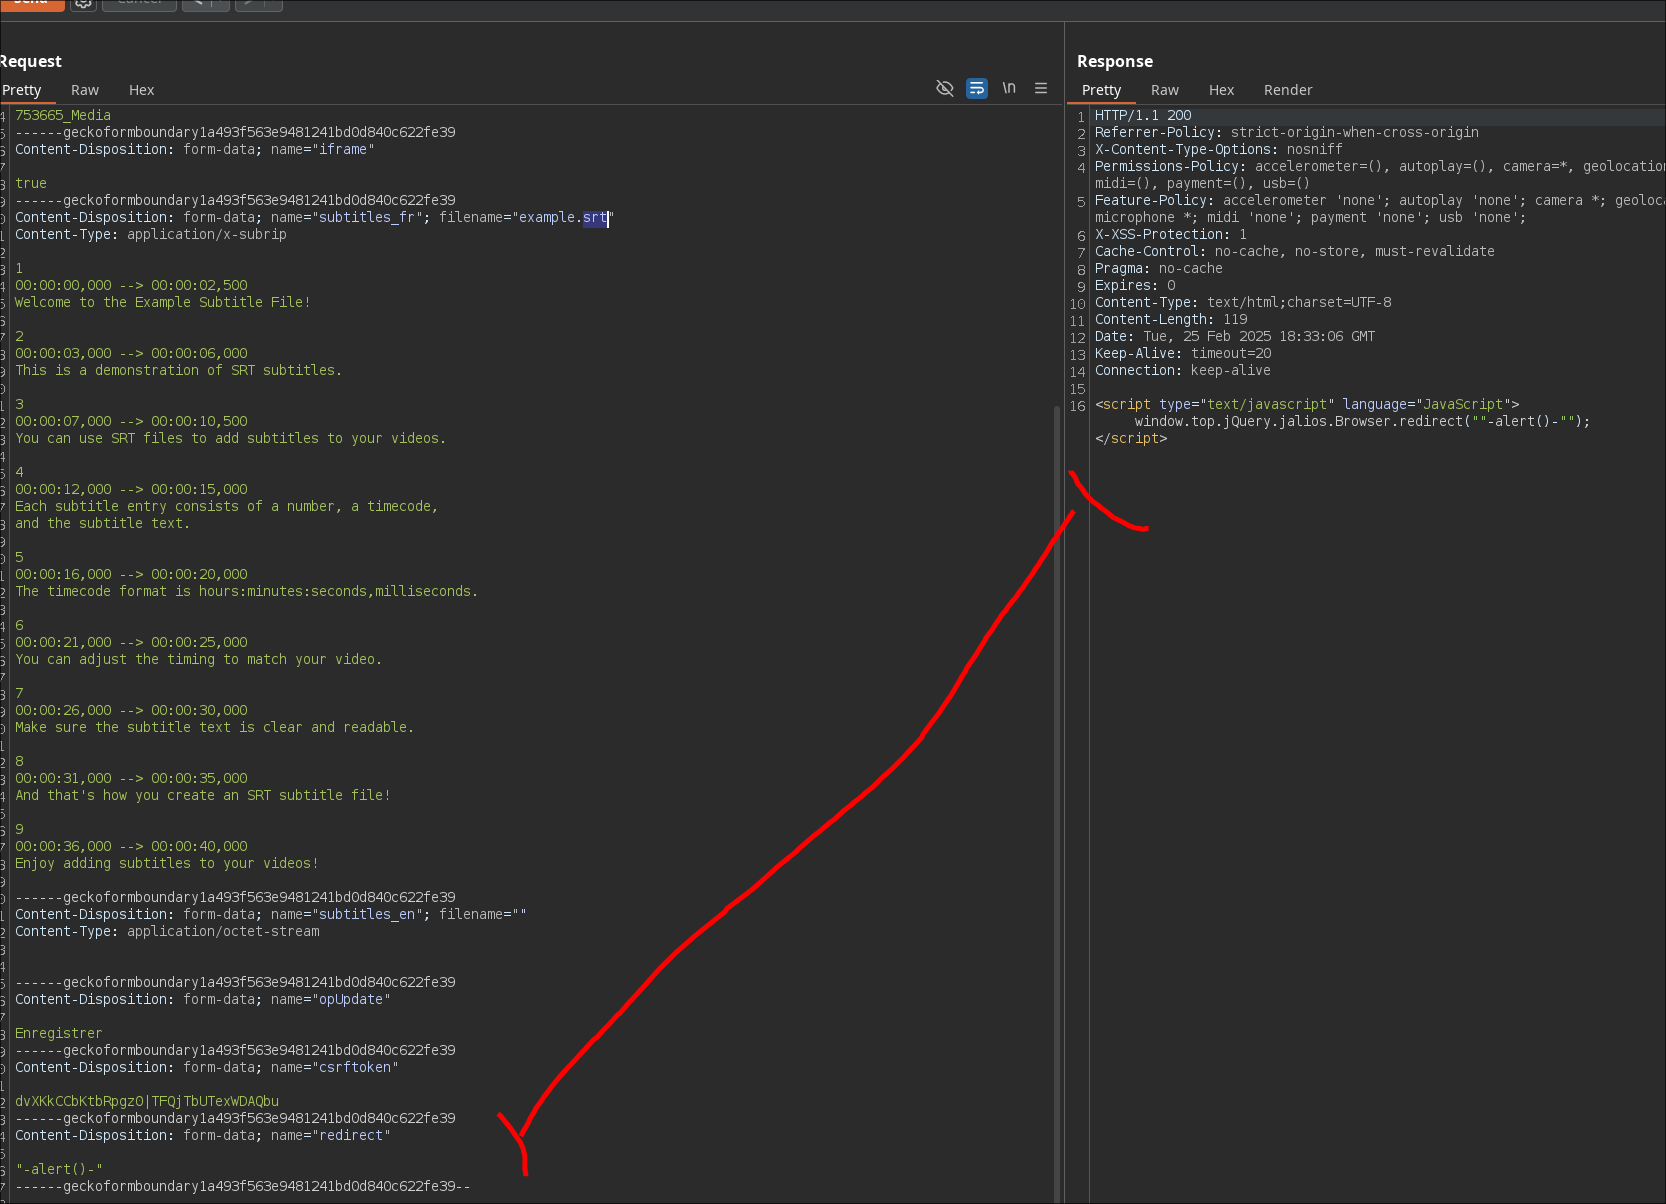
Task: Click "This is a demonstration of SRT subtitles." line
Action: click(x=179, y=370)
